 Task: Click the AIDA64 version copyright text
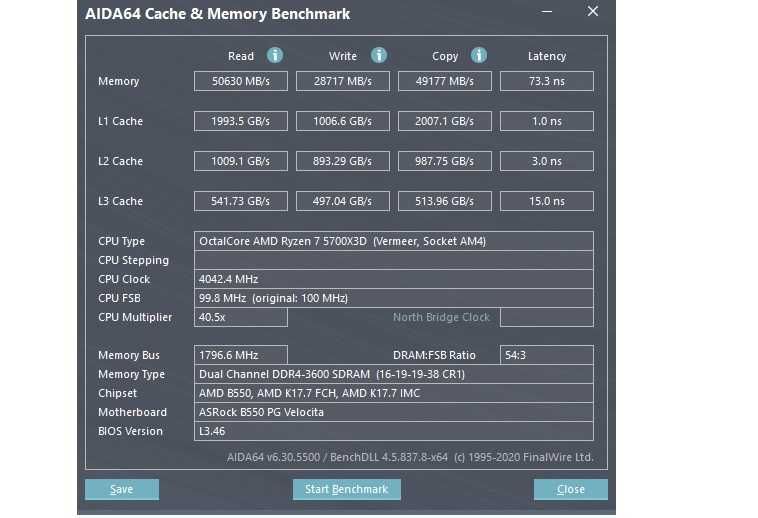410,457
